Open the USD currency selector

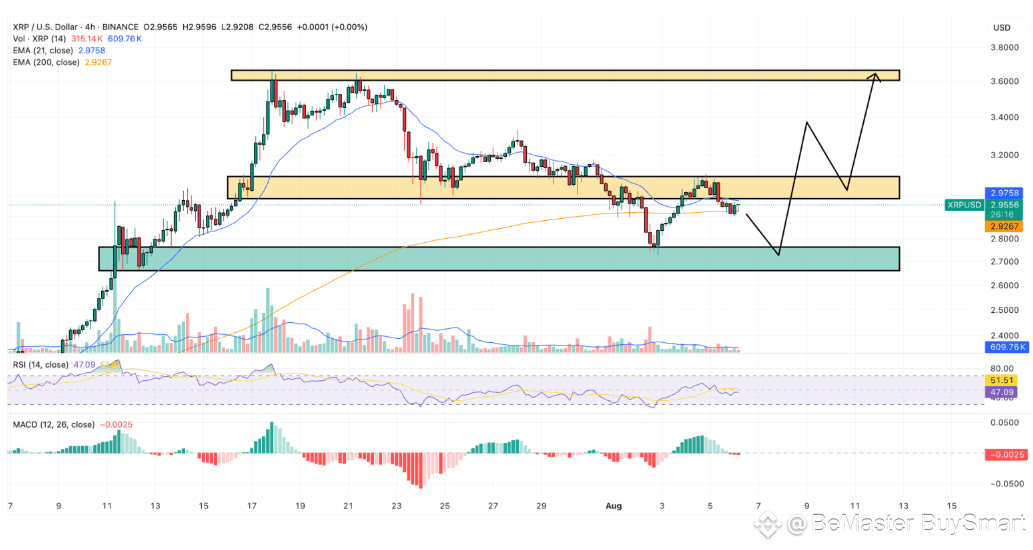coord(1001,28)
